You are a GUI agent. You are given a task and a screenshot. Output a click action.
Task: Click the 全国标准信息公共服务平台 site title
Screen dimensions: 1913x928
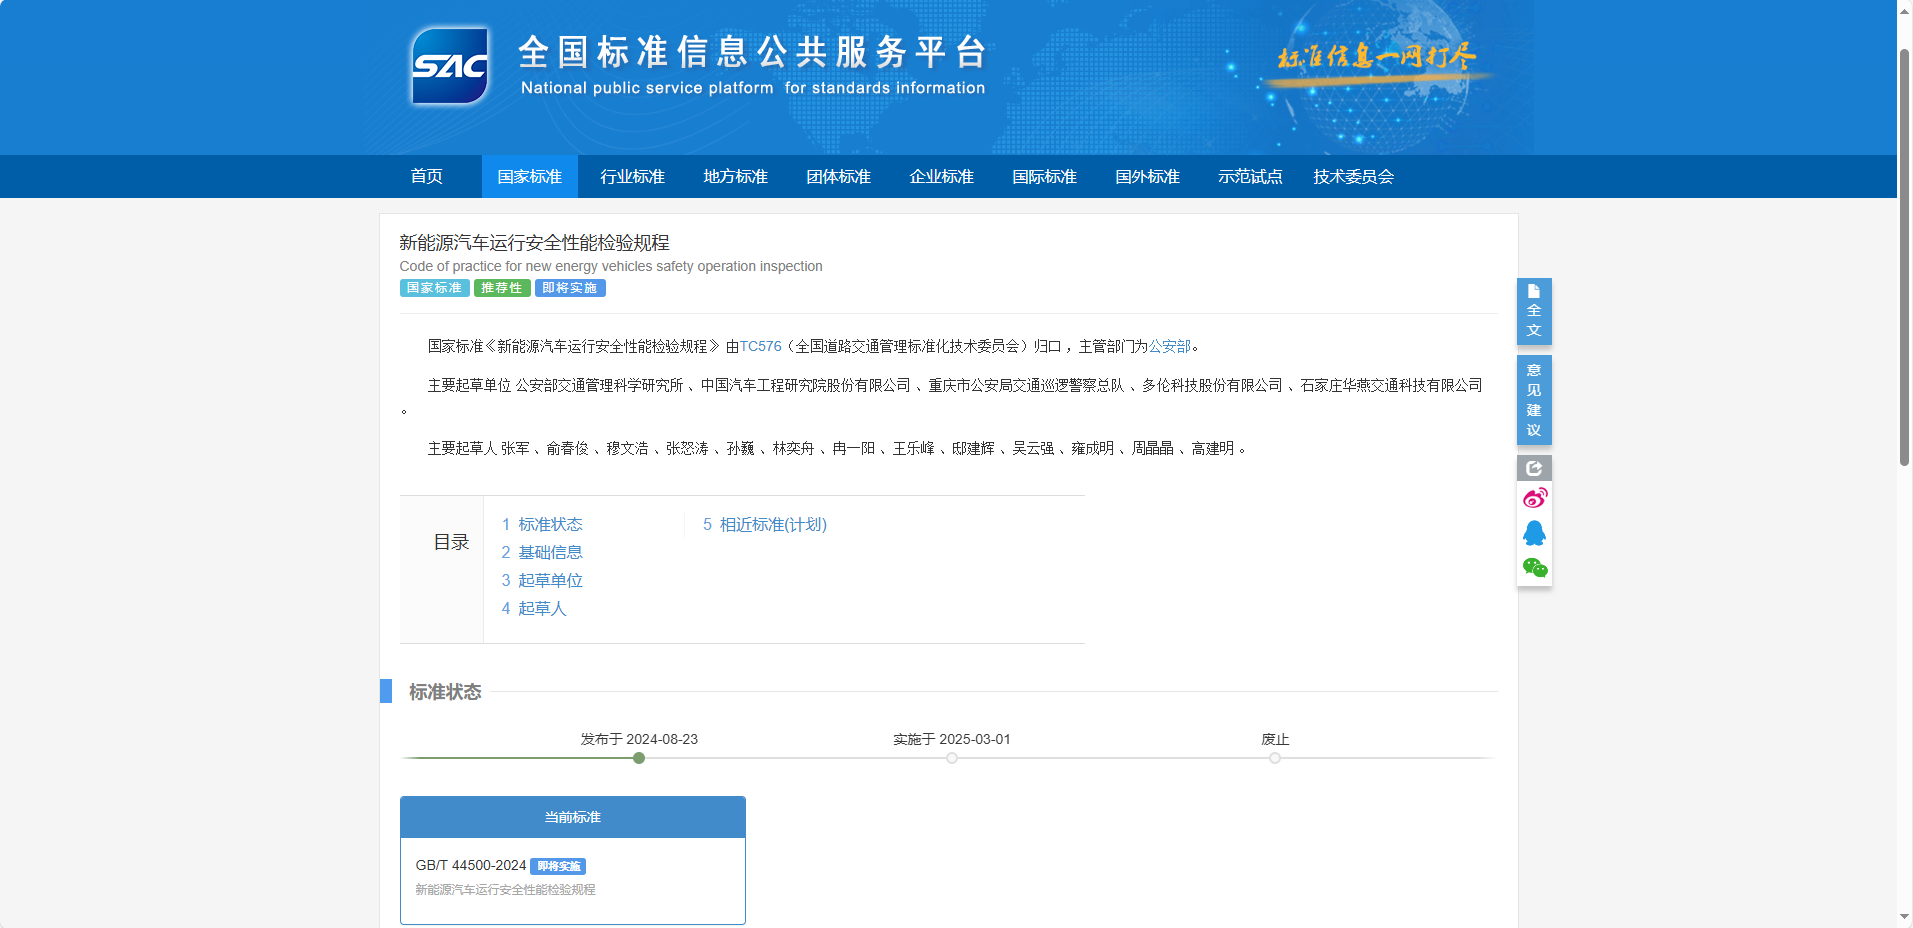pos(753,52)
